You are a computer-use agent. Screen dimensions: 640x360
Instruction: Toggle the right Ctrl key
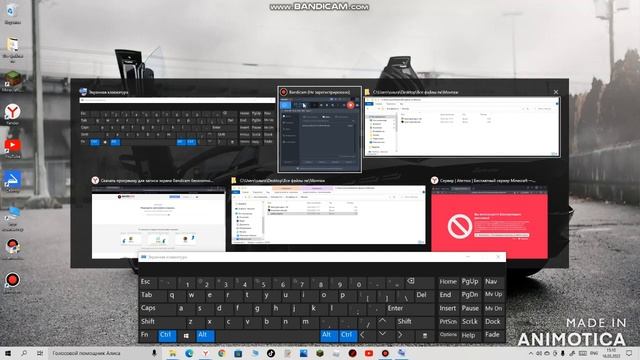click(348, 336)
